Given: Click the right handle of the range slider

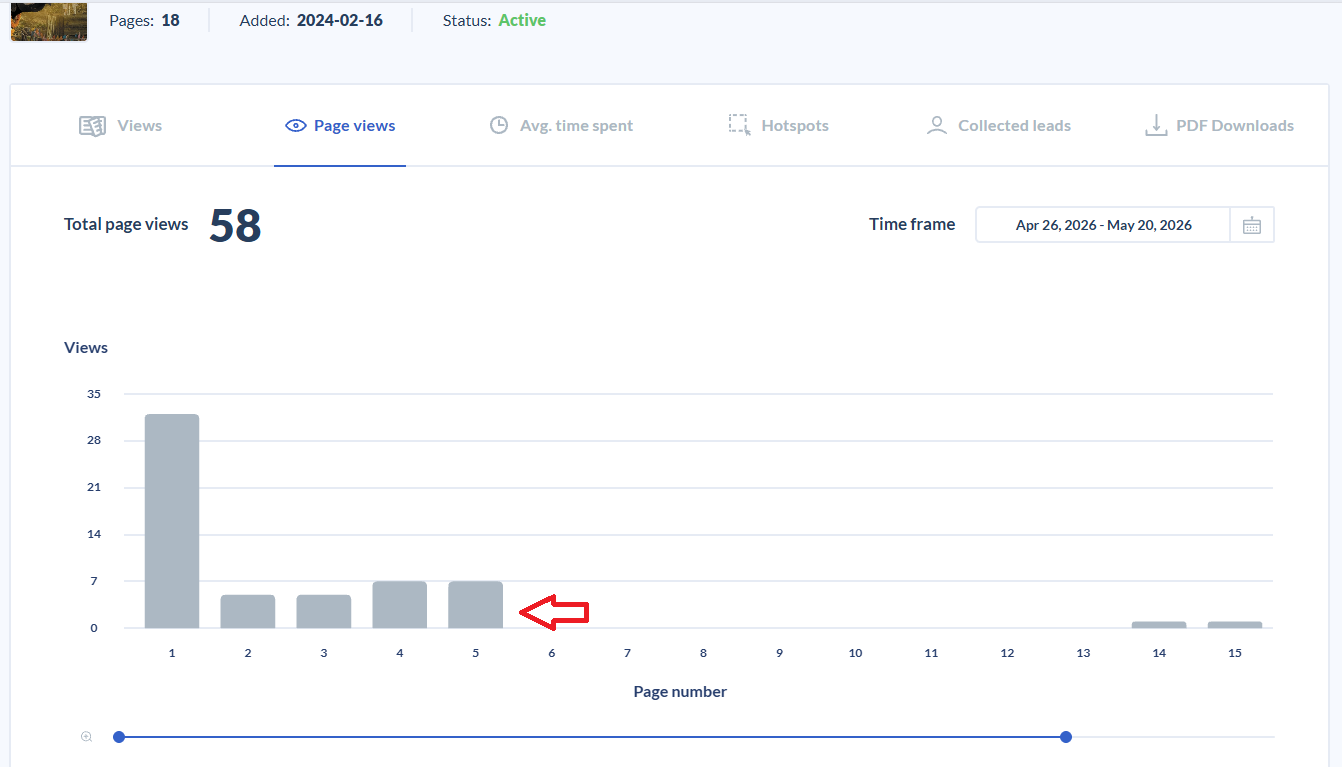Looking at the screenshot, I should point(1066,737).
